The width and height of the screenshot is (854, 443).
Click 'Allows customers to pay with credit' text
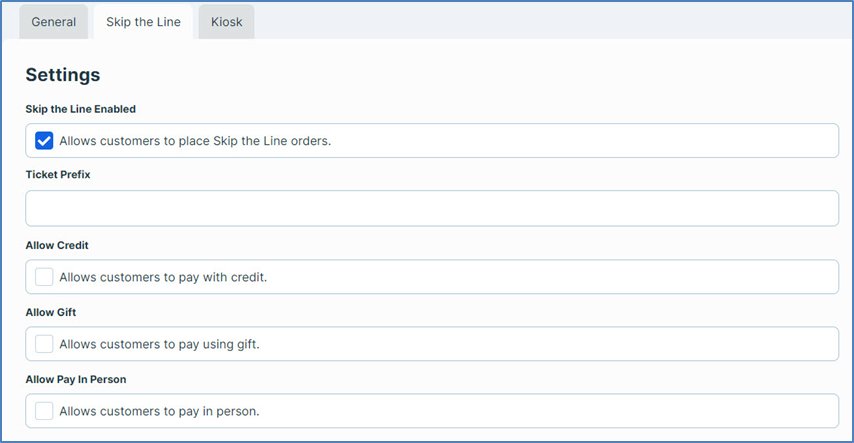click(x=163, y=277)
